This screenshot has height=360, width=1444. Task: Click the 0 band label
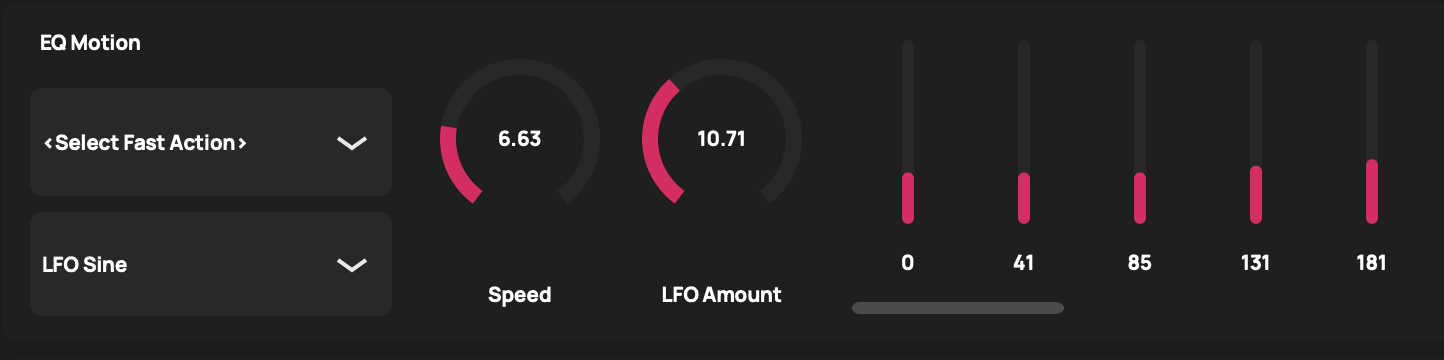[908, 263]
